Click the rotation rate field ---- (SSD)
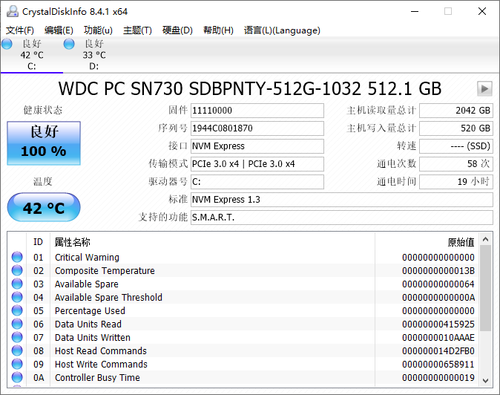Screen dimensions: 500x395 point(456,146)
